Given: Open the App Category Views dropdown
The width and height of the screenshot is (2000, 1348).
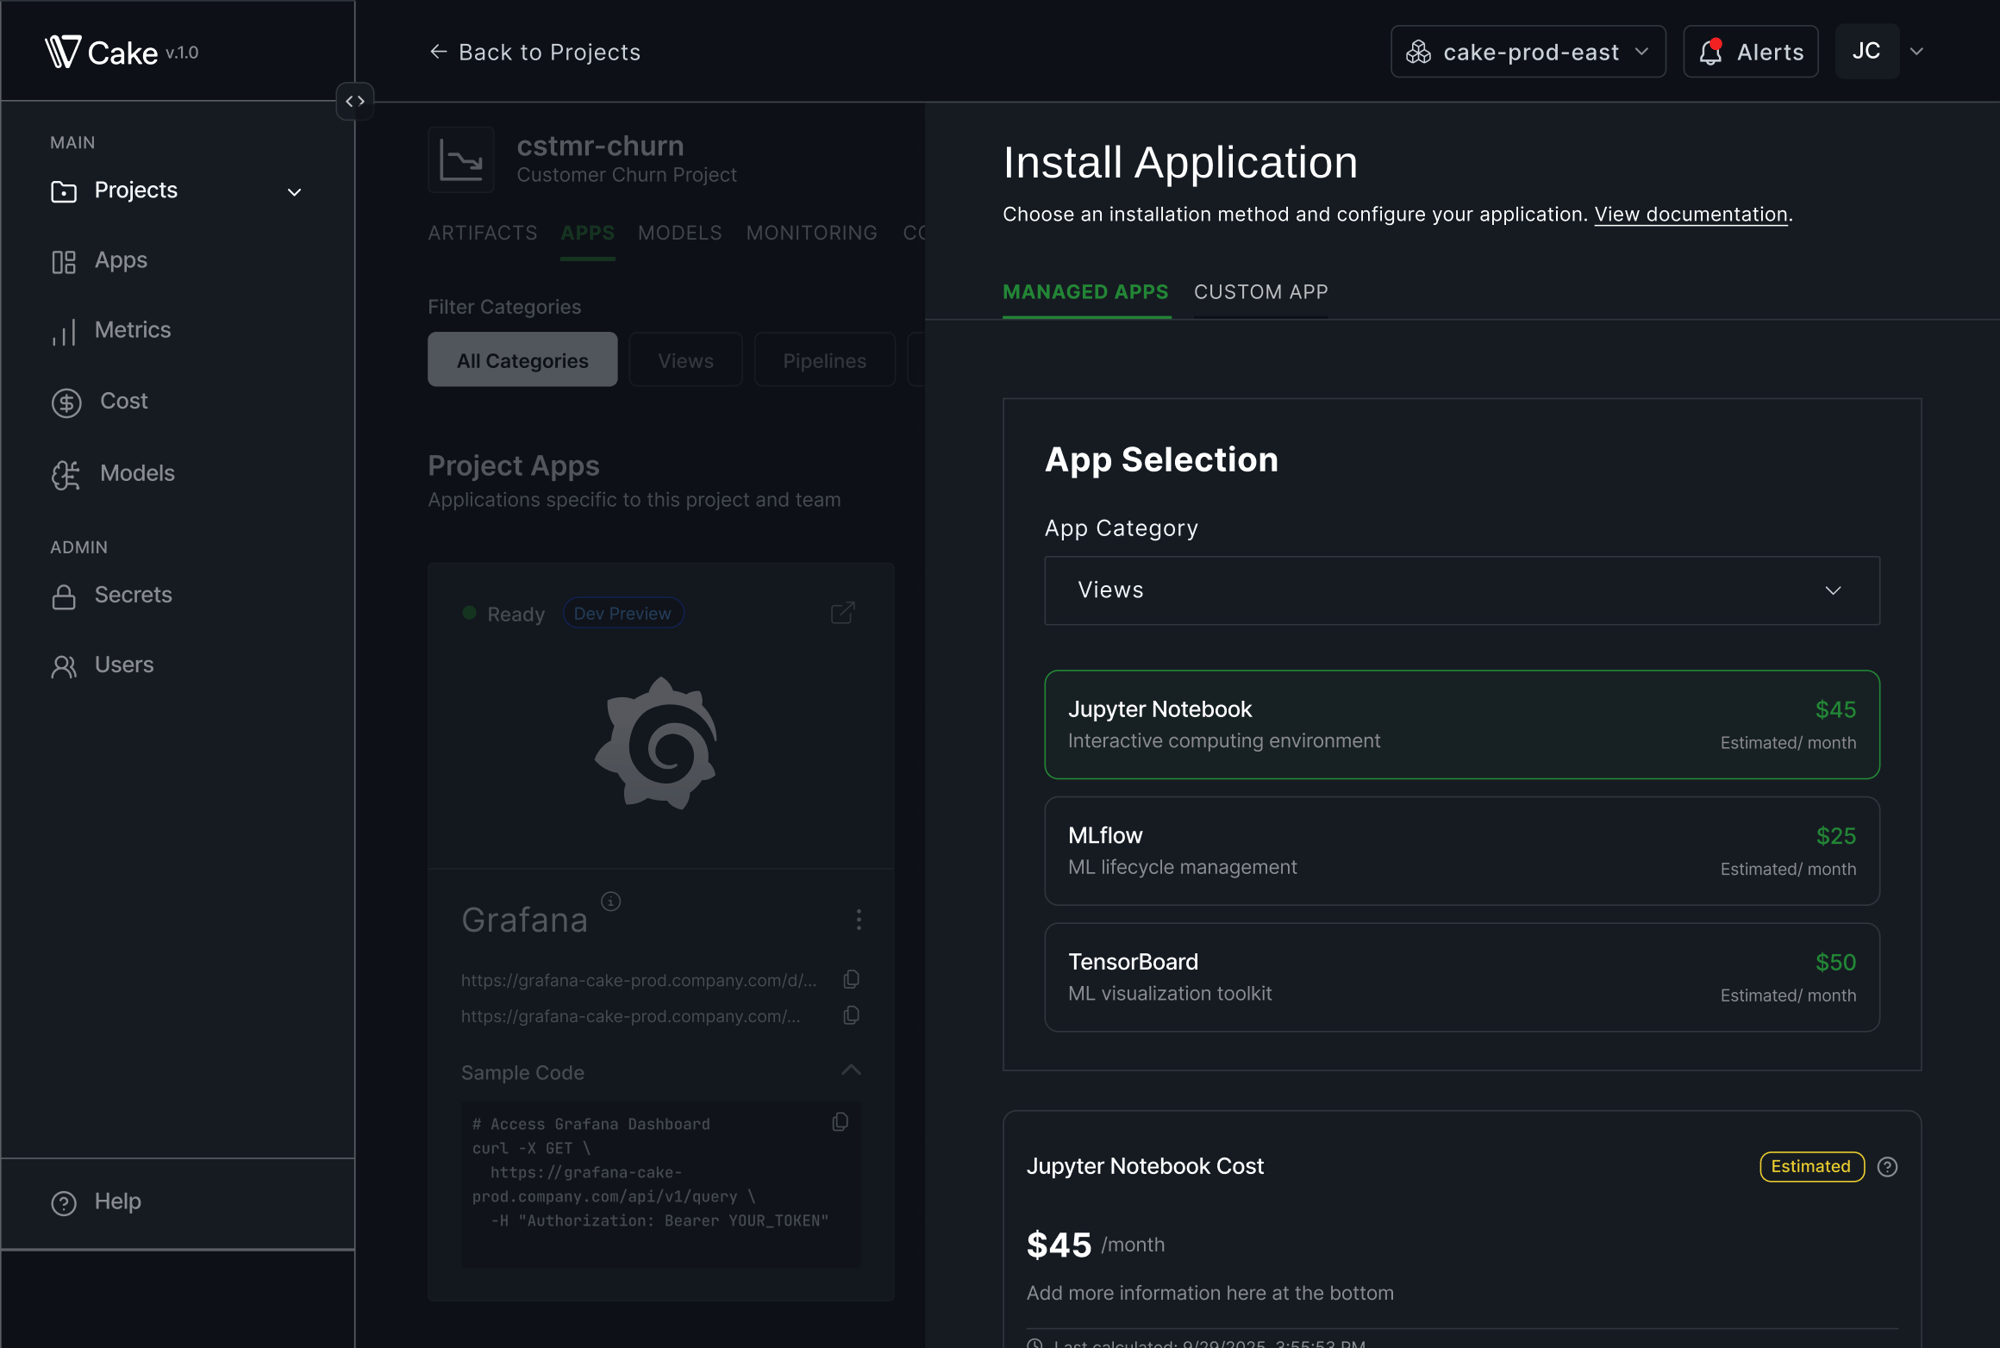Looking at the screenshot, I should pos(1461,590).
